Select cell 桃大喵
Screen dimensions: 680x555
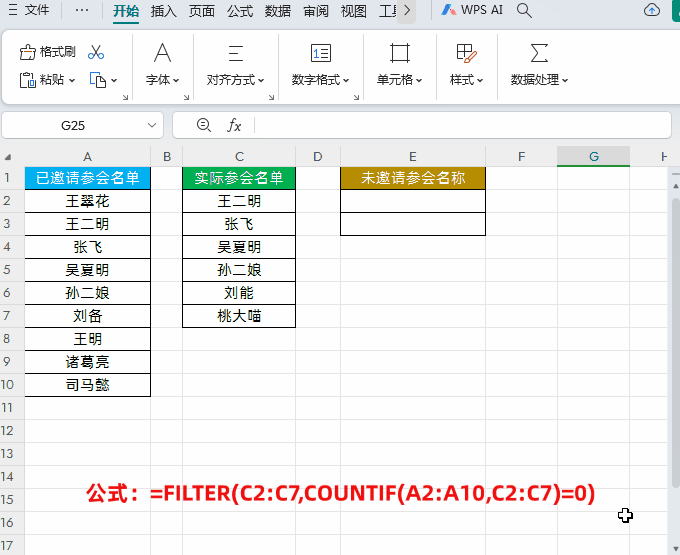coord(239,316)
